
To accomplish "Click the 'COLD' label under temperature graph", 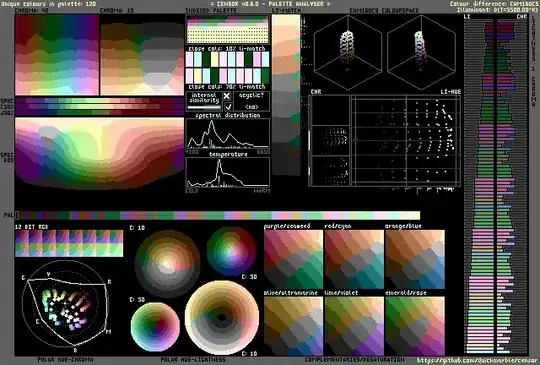I will 192,191.
